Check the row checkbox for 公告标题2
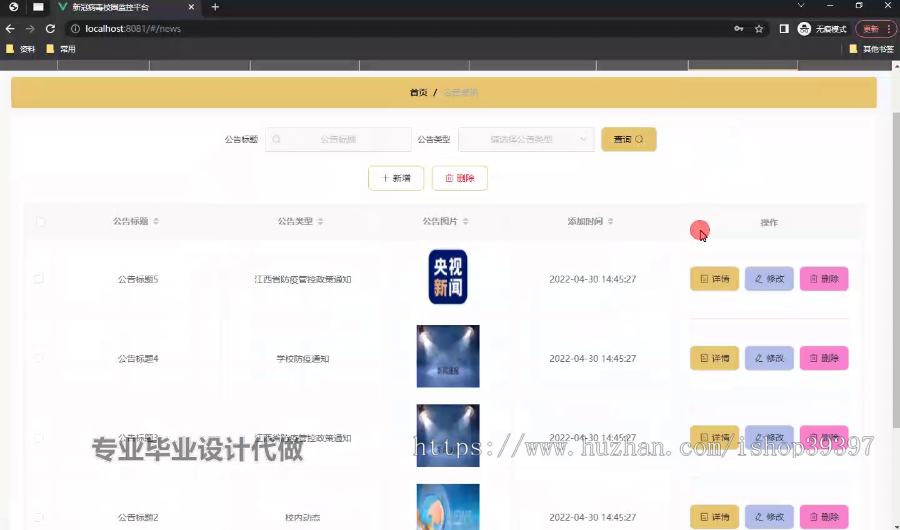The image size is (900, 530). click(x=38, y=517)
